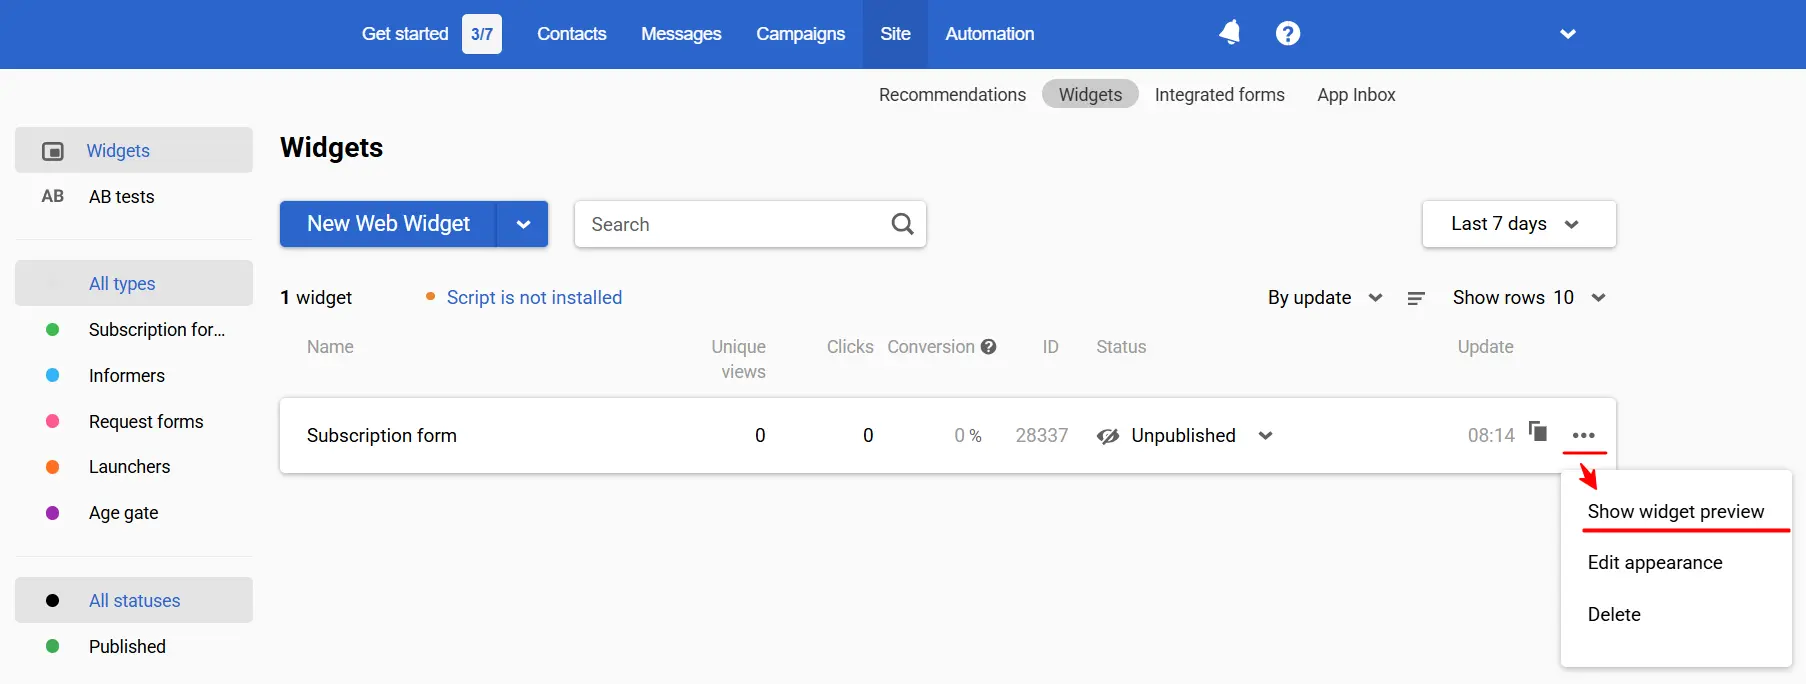The image size is (1806, 684).
Task: Click the notifications bell icon
Action: coord(1229,33)
